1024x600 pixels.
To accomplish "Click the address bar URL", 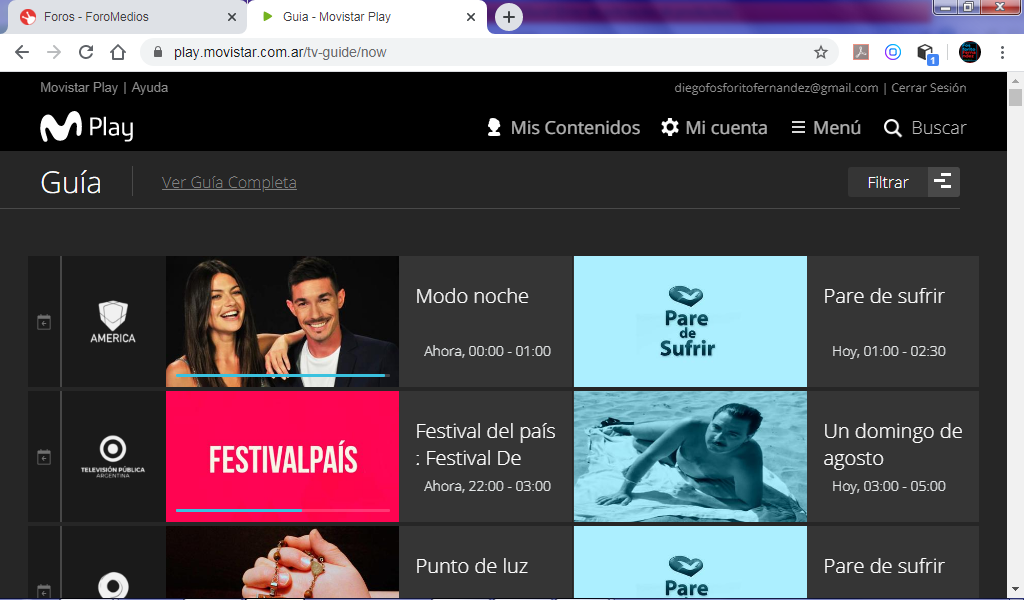I will click(280, 52).
